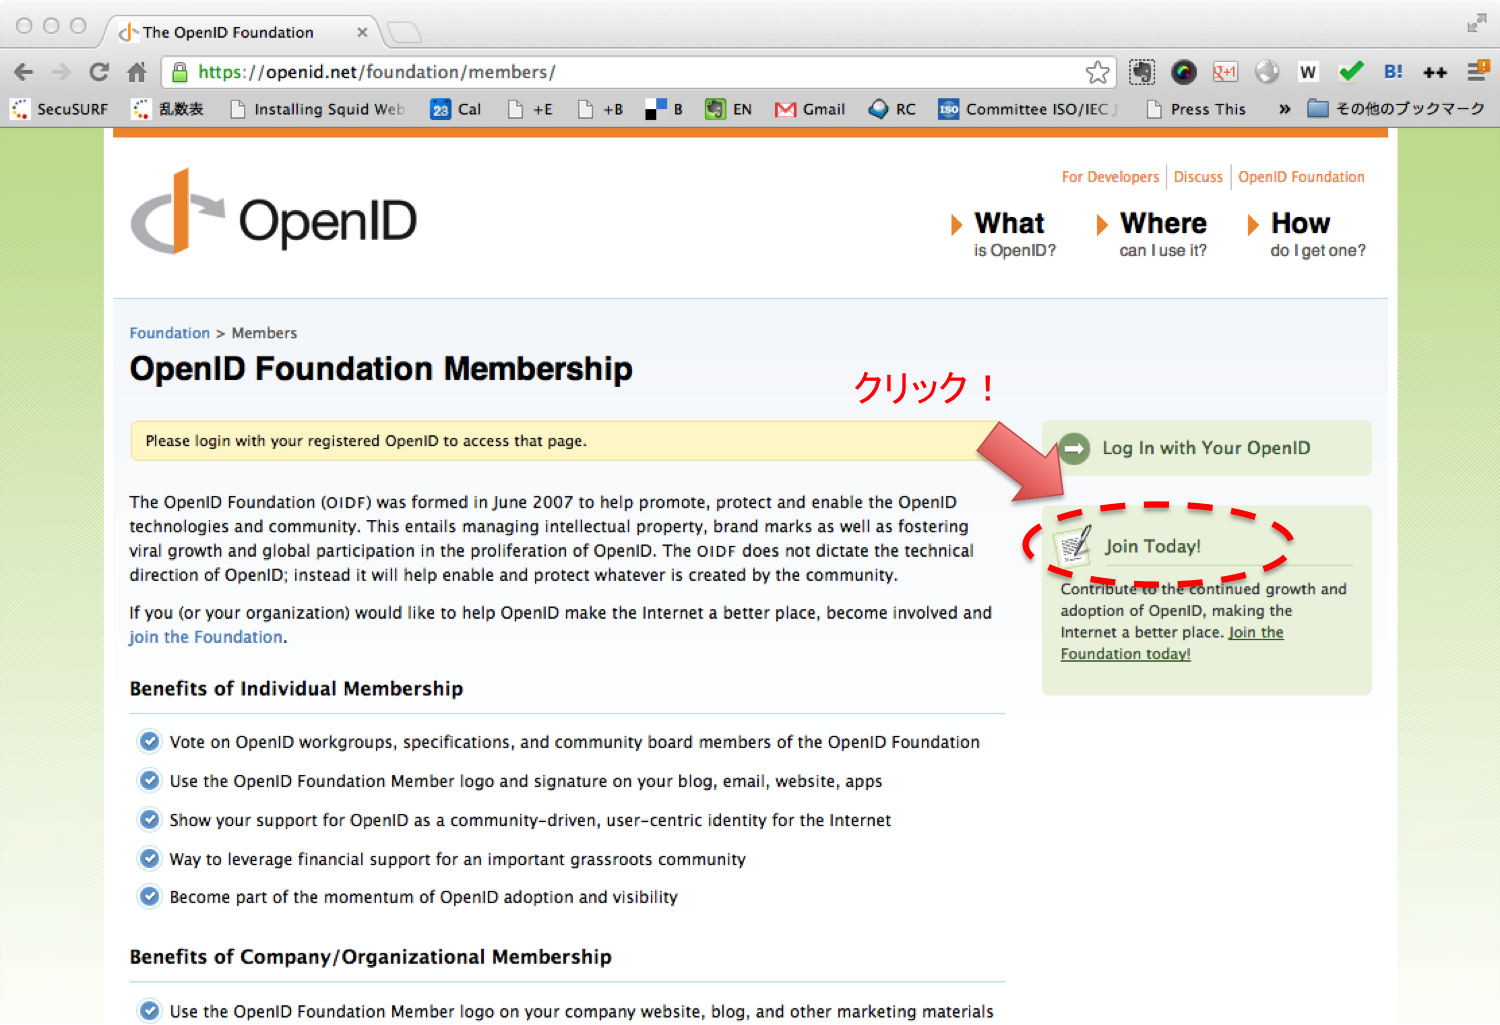
Task: Click the Hatena B! extension icon
Action: 1393,72
